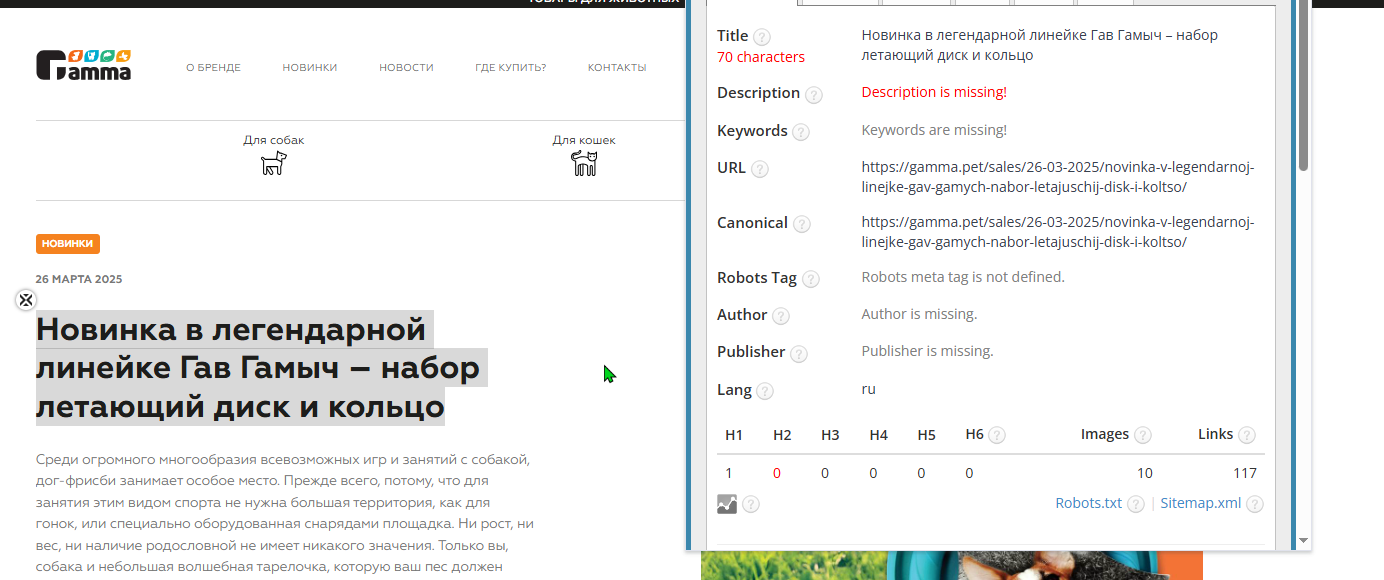The image size is (1384, 580).
Task: Click the help icon next to H6
Action: (x=997, y=436)
